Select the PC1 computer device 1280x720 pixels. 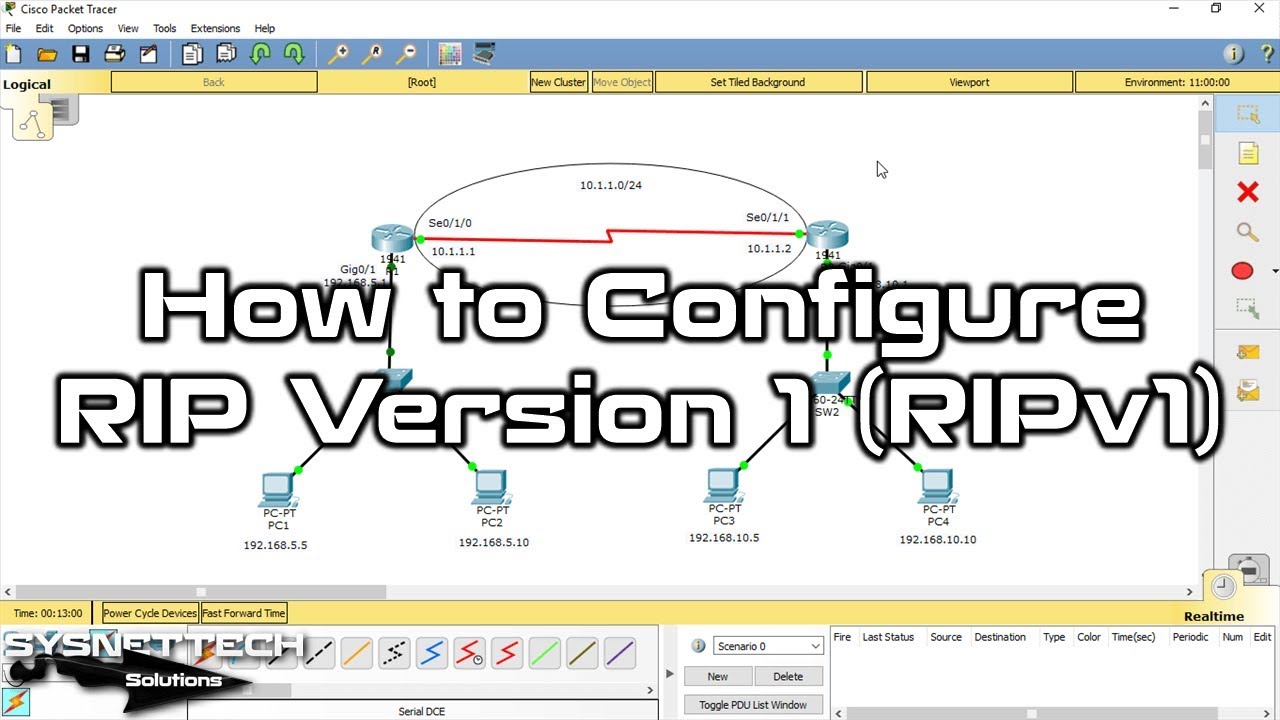tap(276, 491)
